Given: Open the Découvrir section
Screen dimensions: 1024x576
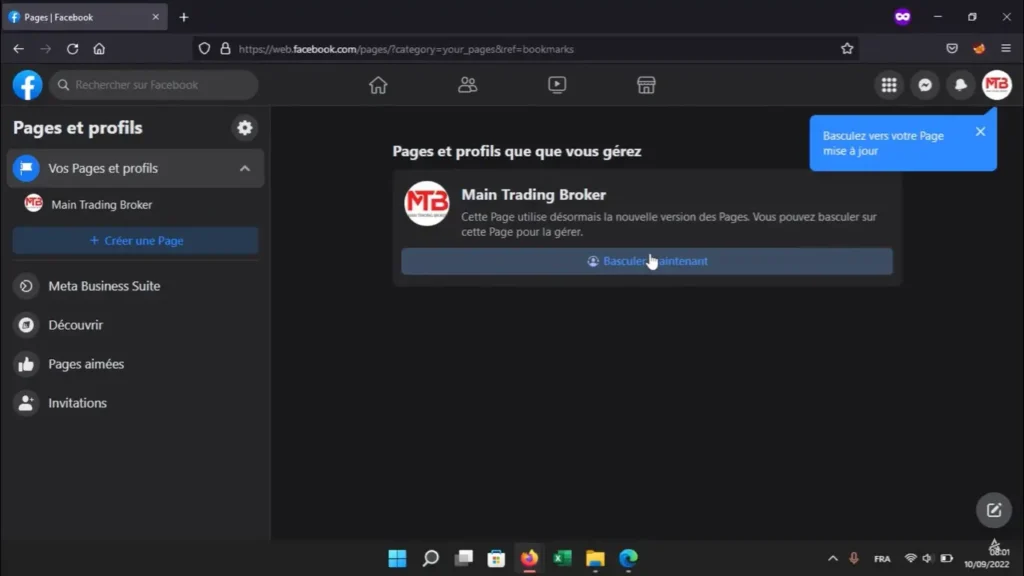Looking at the screenshot, I should pyautogui.click(x=136, y=325).
